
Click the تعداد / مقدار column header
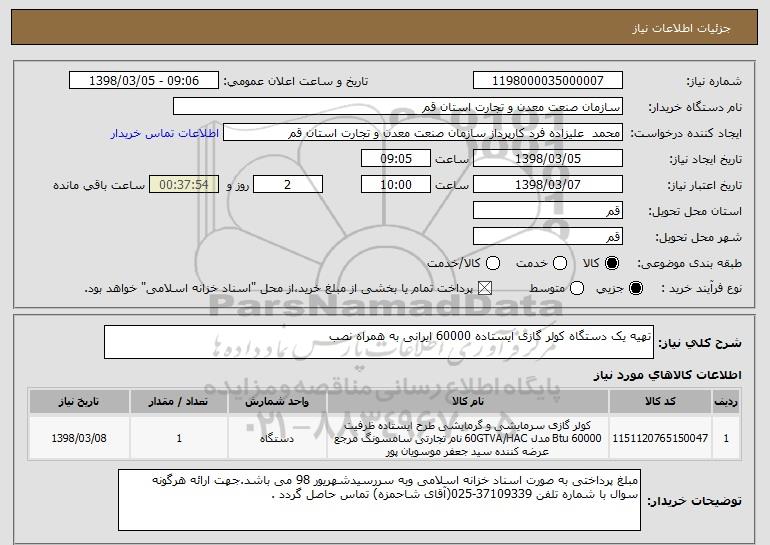(x=179, y=402)
